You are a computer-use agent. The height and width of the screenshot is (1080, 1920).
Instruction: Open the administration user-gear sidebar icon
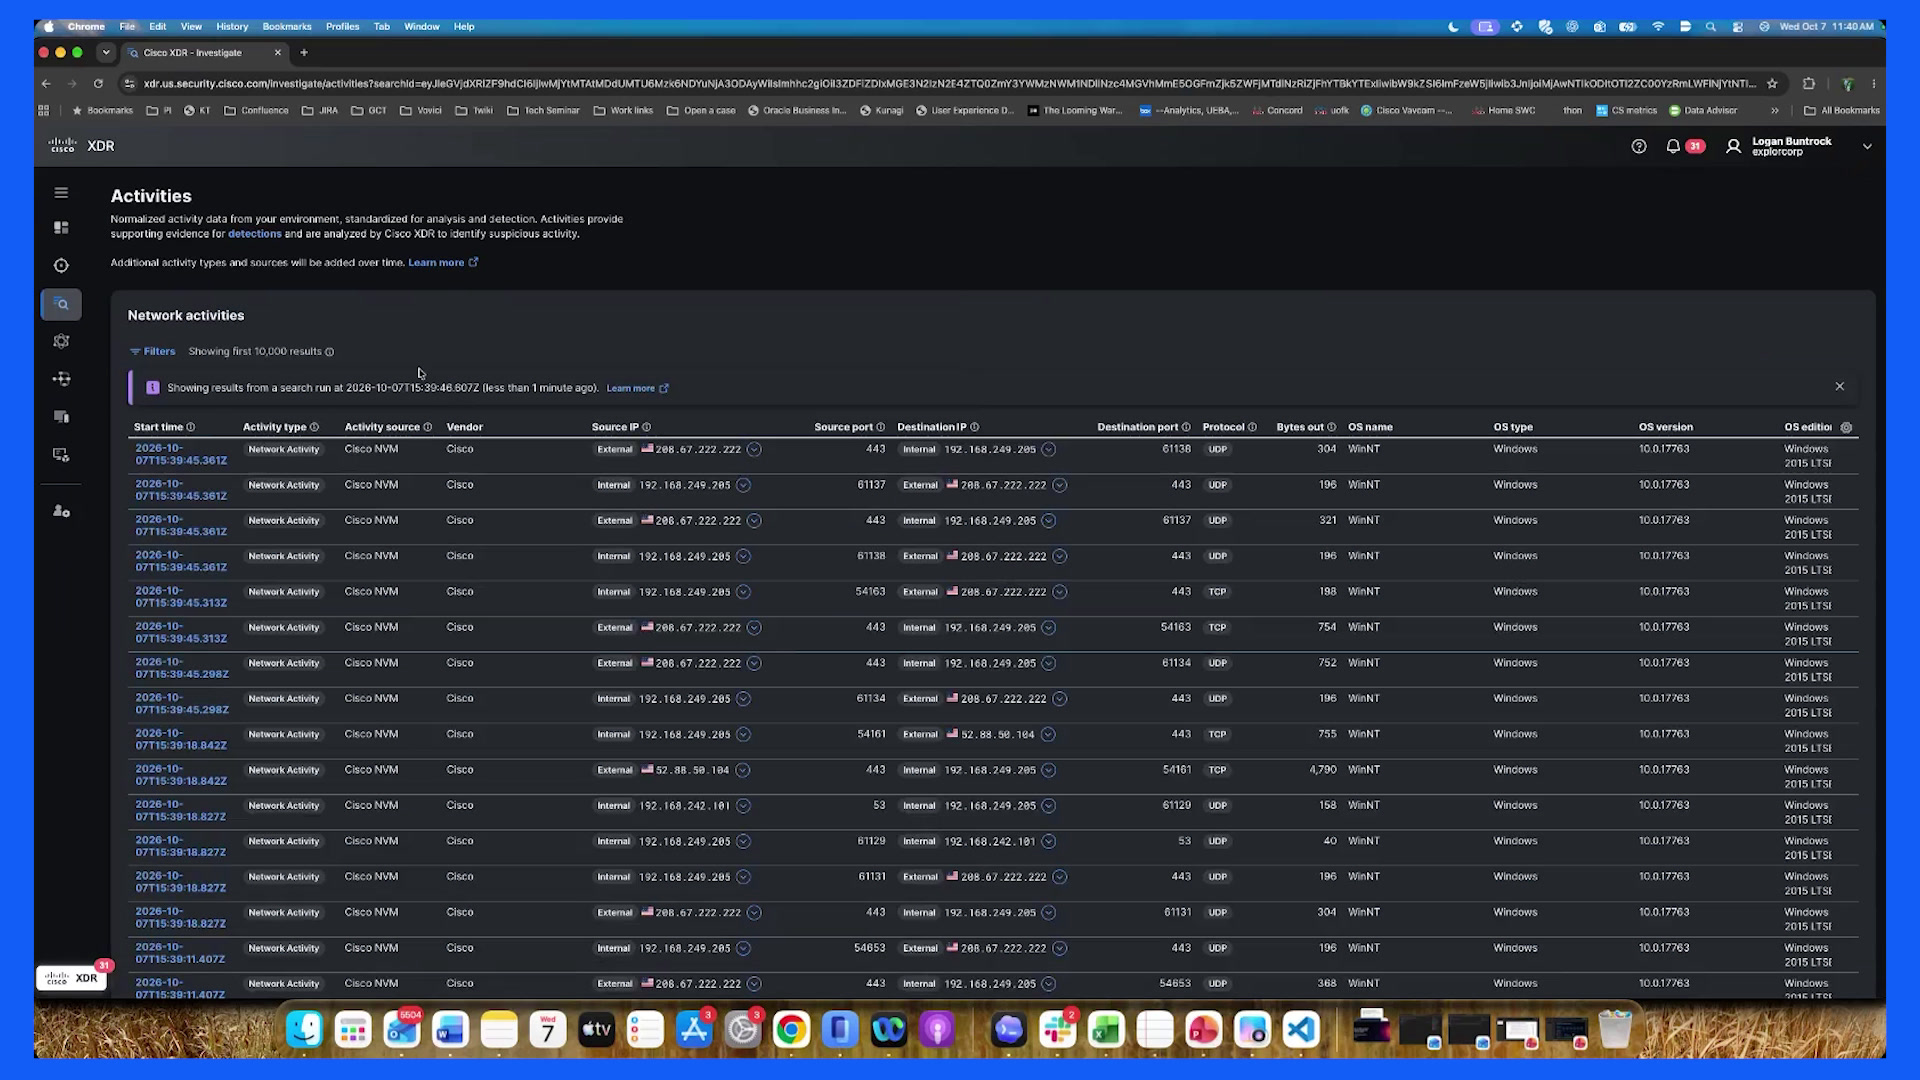click(61, 511)
